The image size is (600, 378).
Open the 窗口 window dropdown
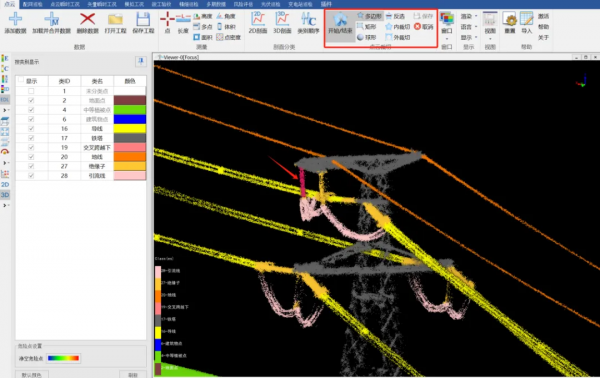tap(447, 26)
